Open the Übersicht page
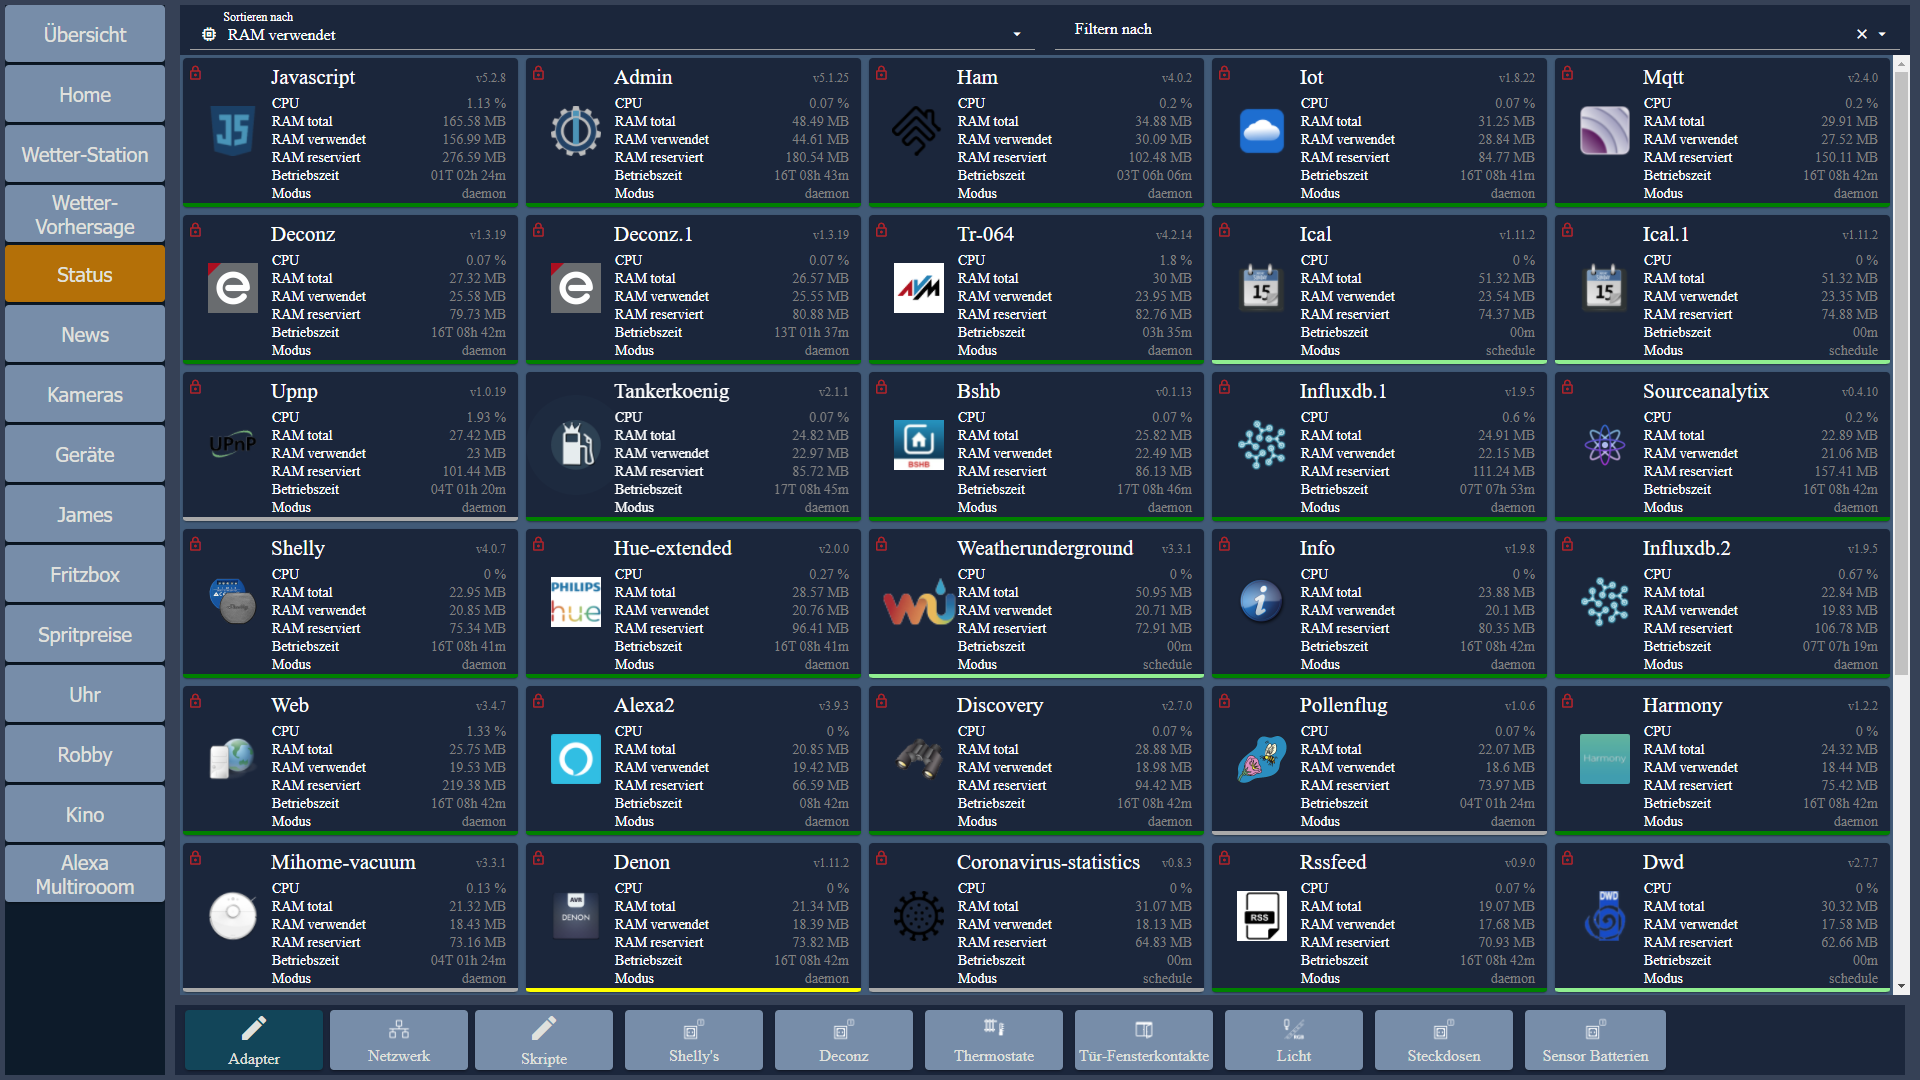 (85, 34)
